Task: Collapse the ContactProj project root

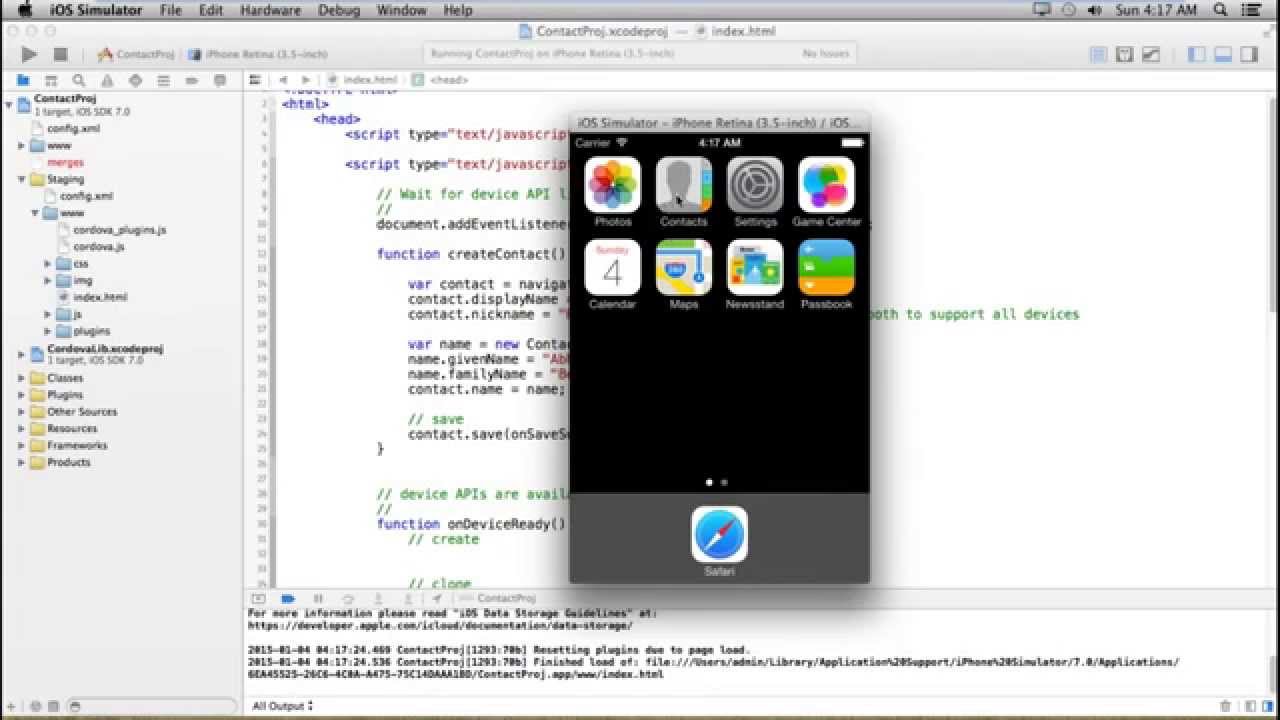Action: click(x=9, y=104)
